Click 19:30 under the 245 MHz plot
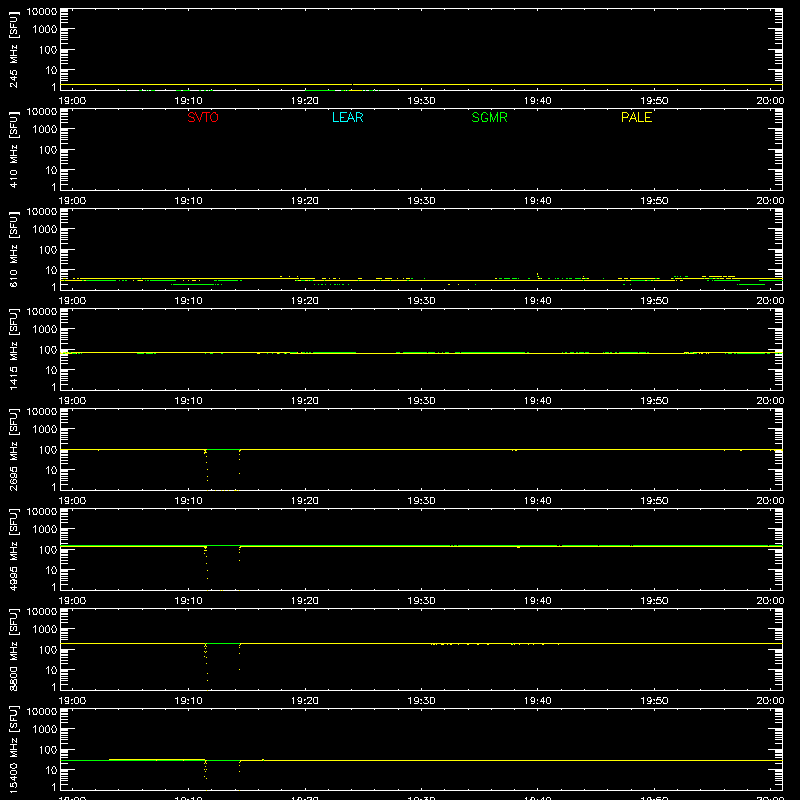Screen dimensions: 800x800 click(x=421, y=101)
